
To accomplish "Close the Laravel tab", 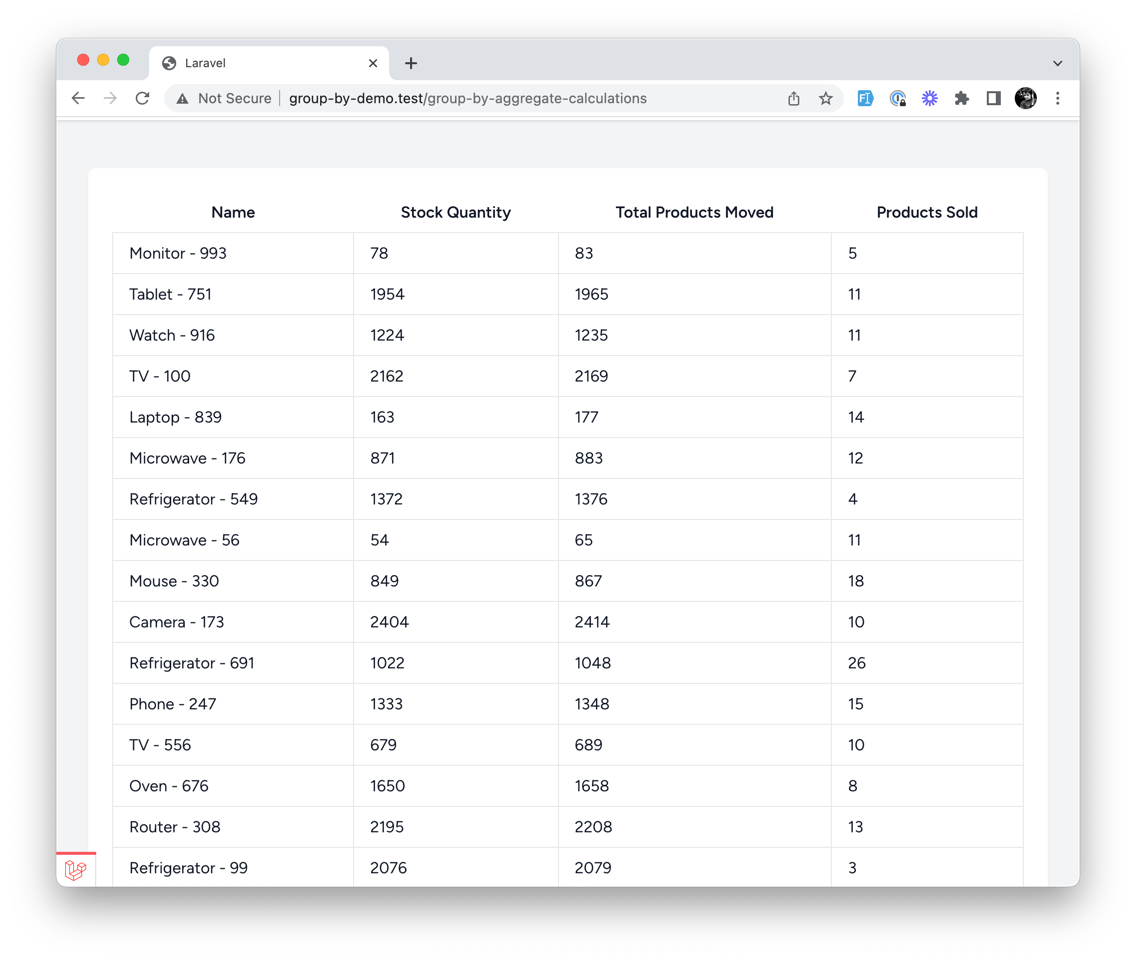I will tap(373, 63).
